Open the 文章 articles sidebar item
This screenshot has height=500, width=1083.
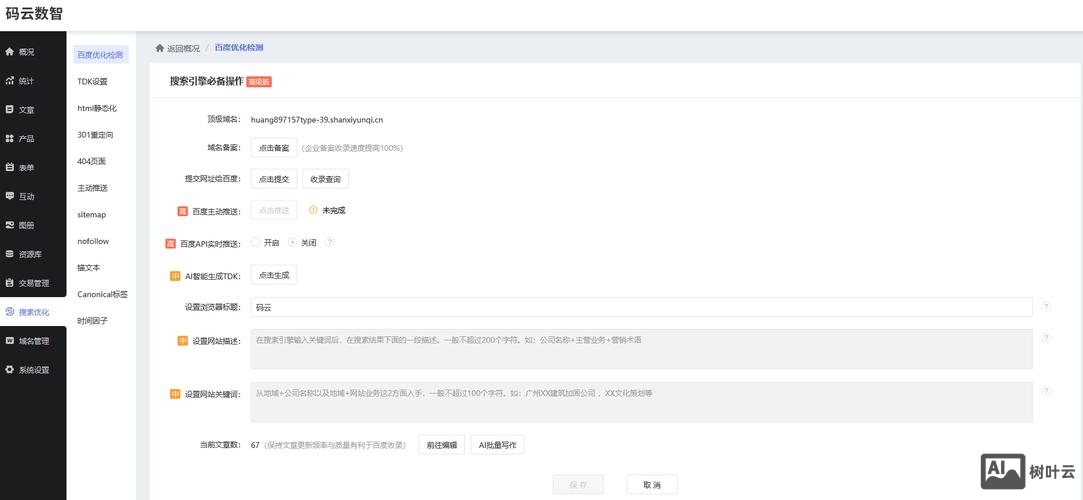point(33,110)
